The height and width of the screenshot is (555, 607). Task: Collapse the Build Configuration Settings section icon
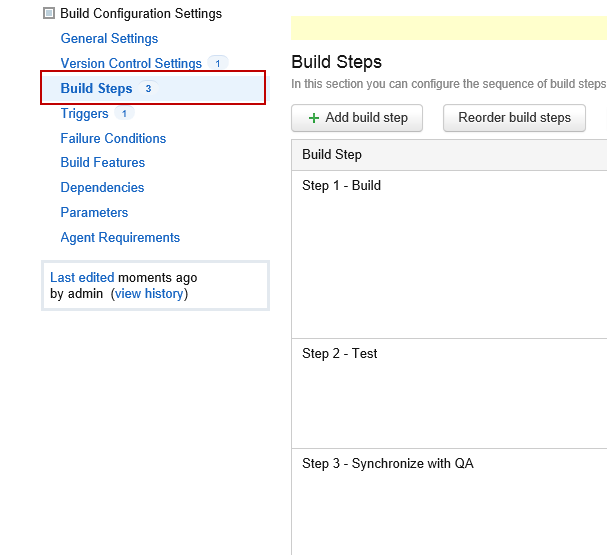(49, 14)
